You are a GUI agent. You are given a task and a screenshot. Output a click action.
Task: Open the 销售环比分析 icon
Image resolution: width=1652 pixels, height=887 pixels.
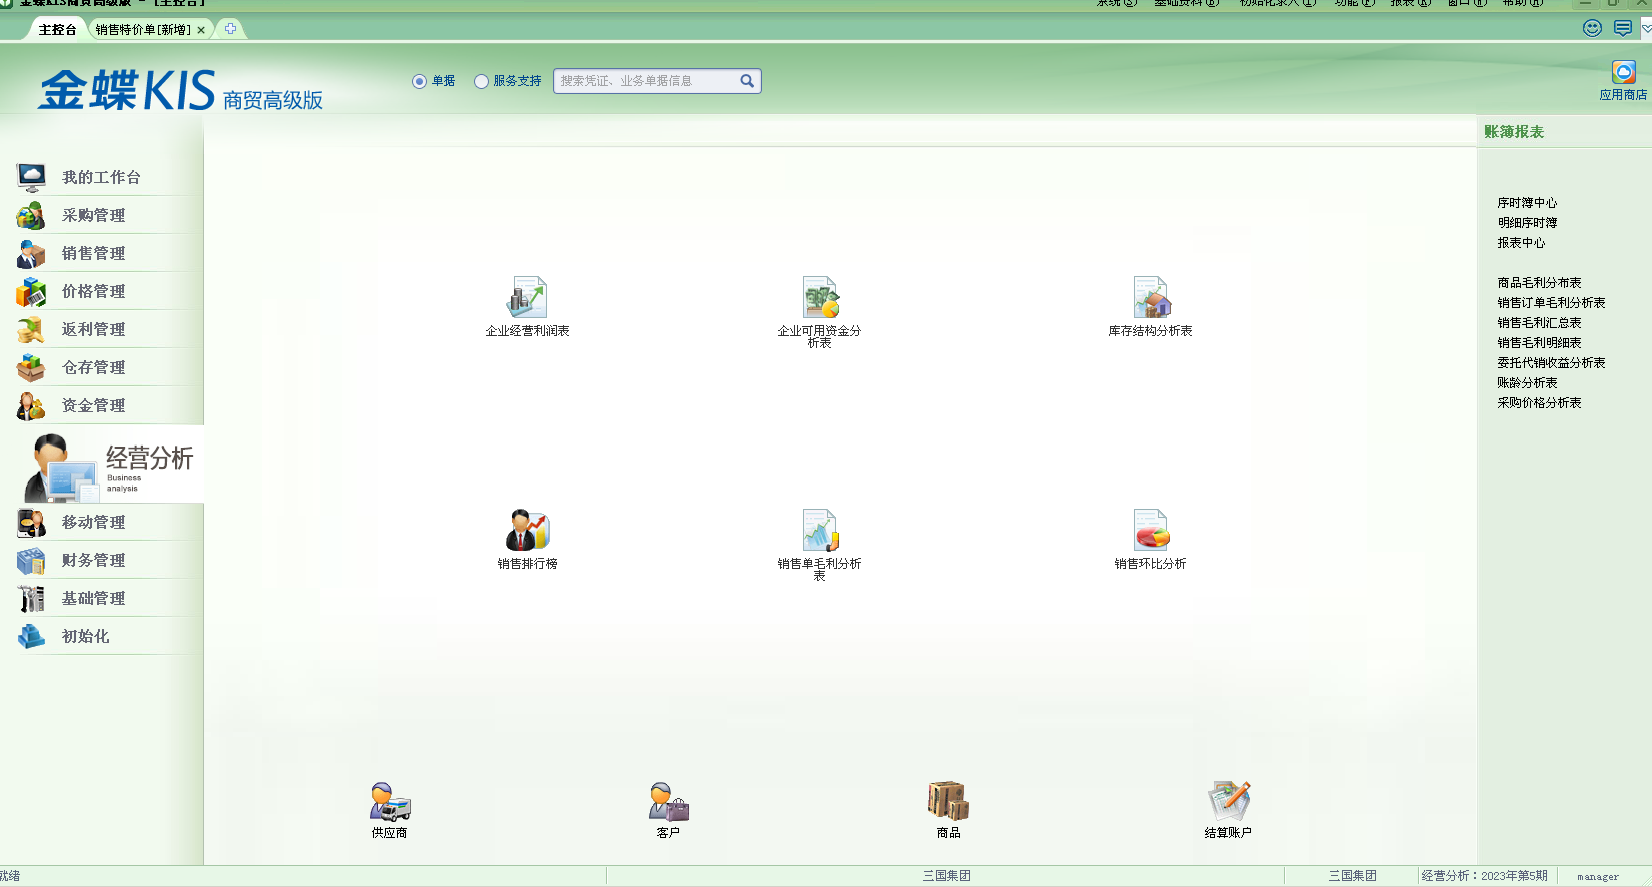[x=1151, y=530]
